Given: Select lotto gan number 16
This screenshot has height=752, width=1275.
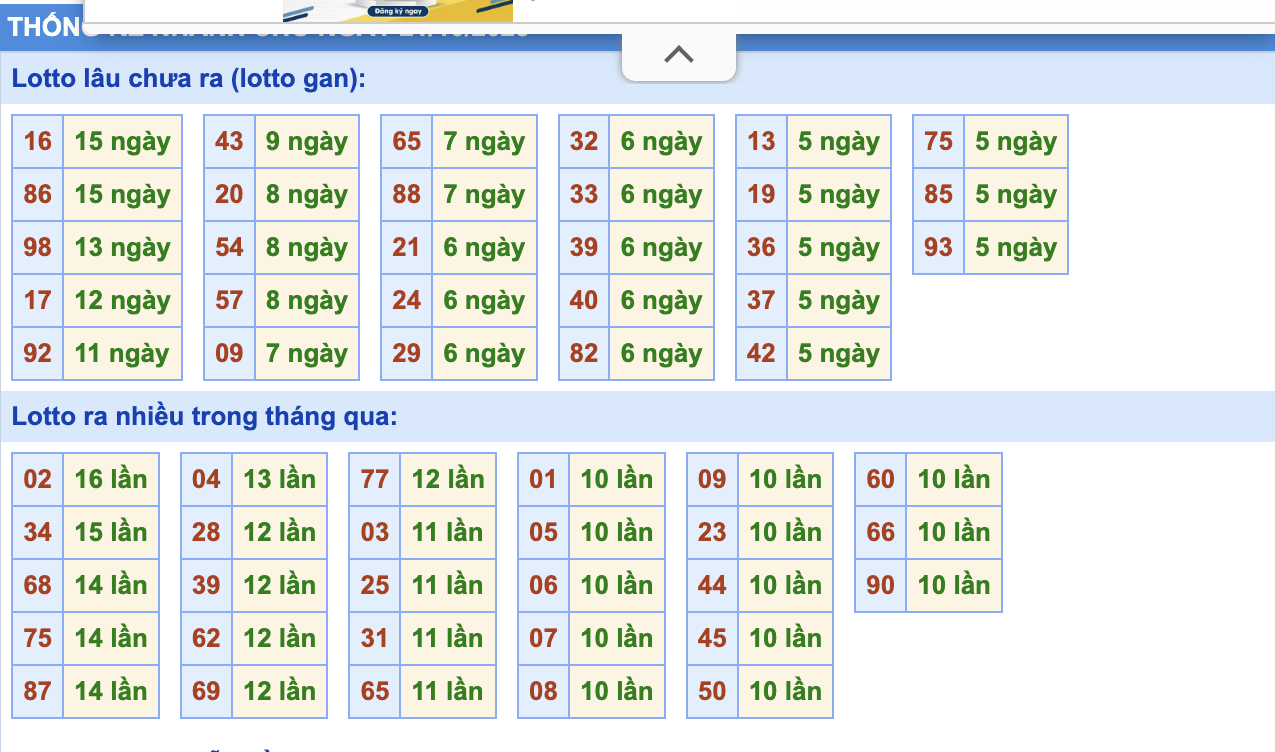Looking at the screenshot, I should click(38, 142).
